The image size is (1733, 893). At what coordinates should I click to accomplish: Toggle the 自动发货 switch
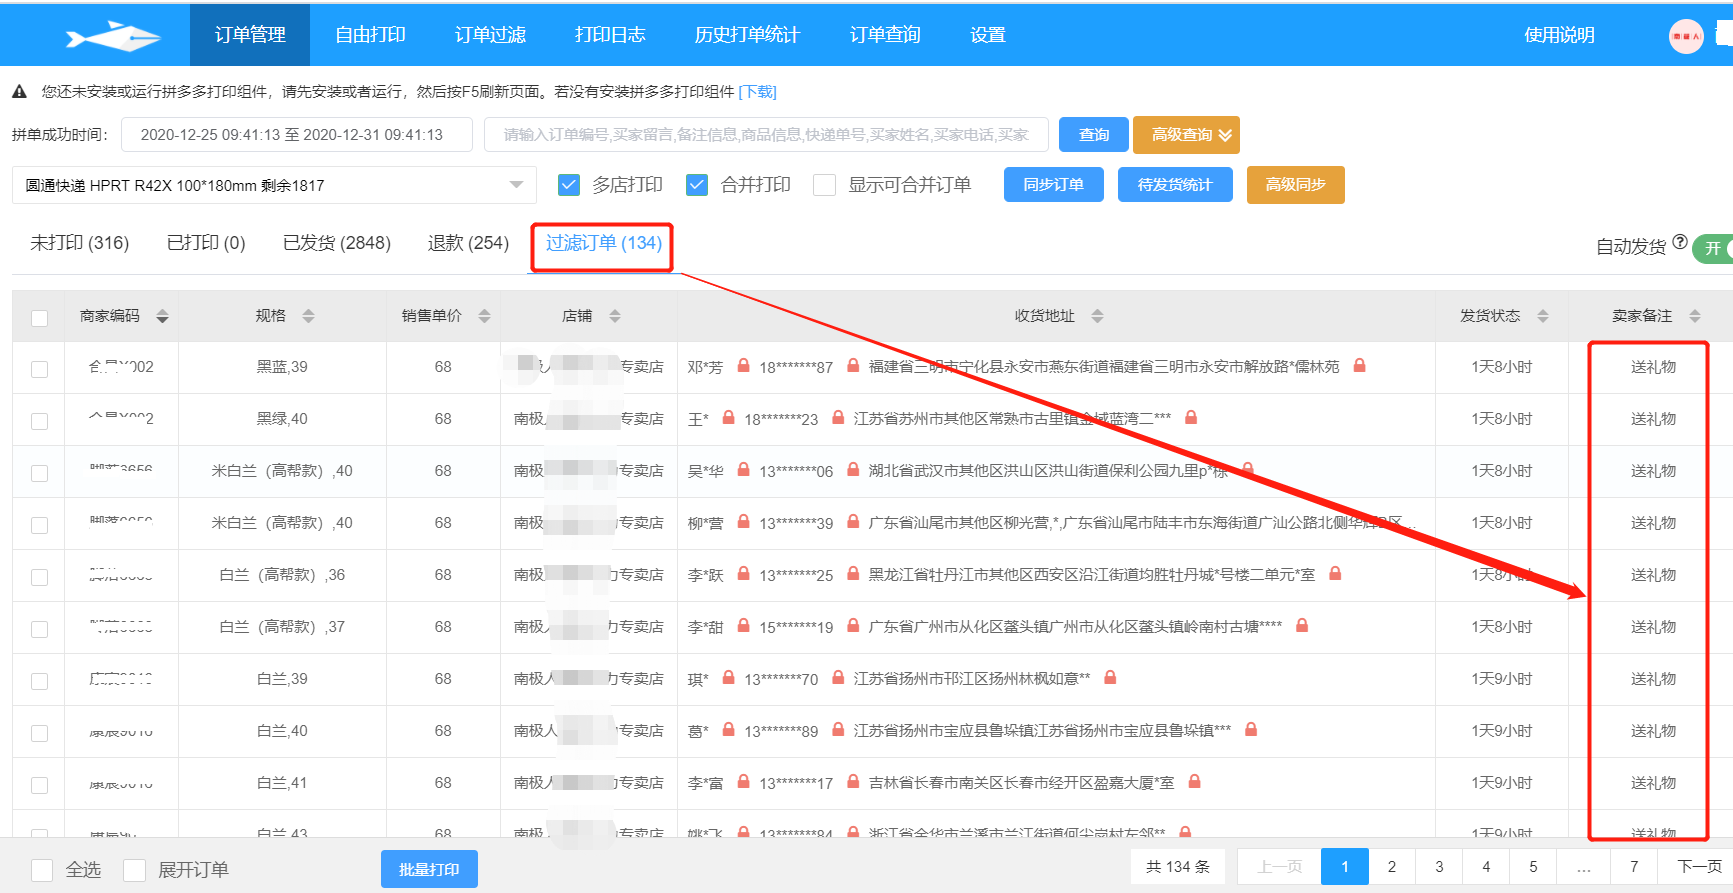(x=1714, y=248)
